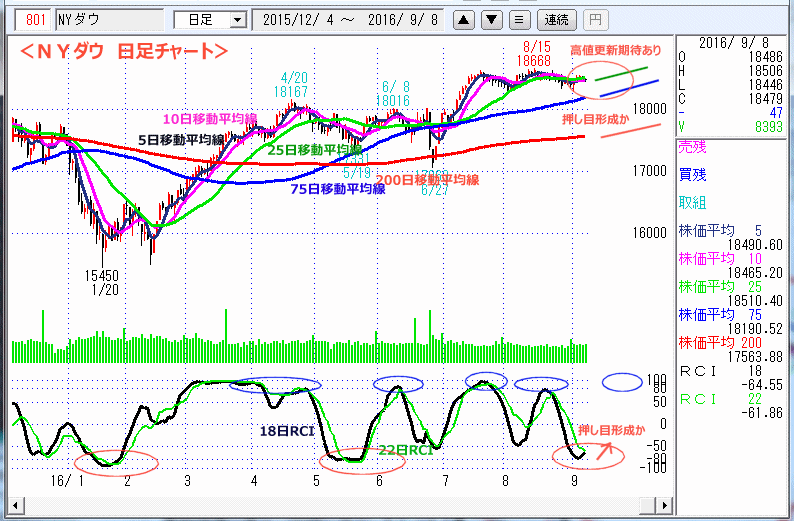
Task: Open the three-line menu button
Action: coord(518,19)
